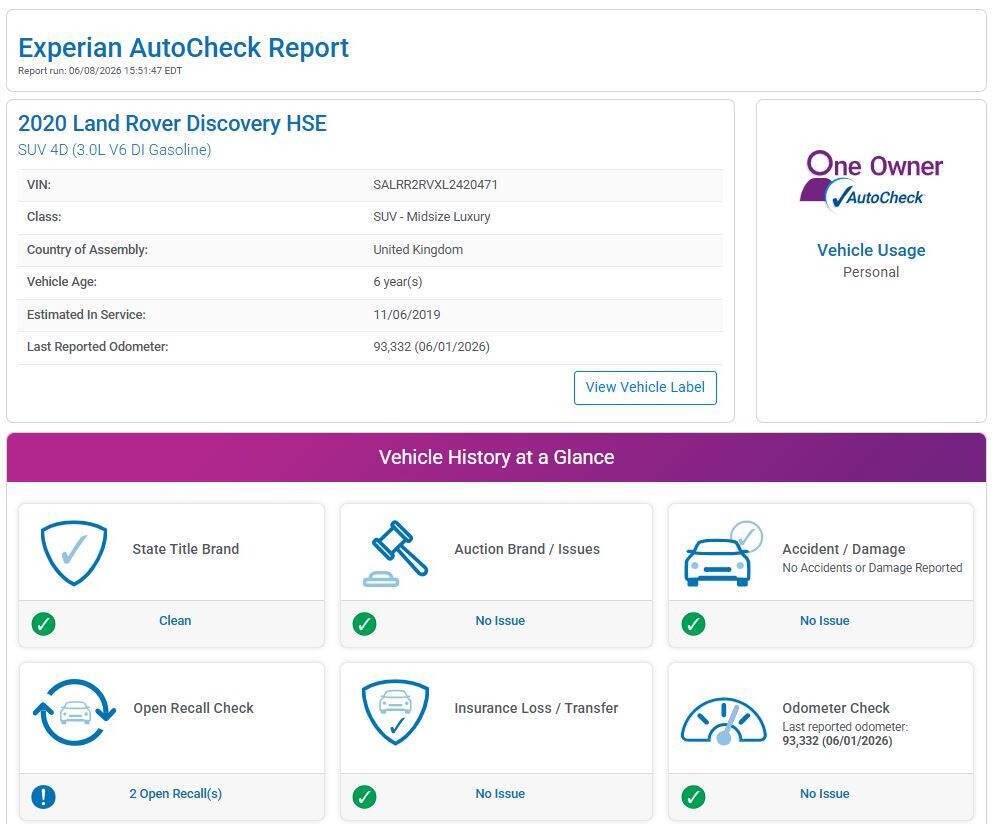Click the Open Recall Check circular arrows icon

click(74, 712)
